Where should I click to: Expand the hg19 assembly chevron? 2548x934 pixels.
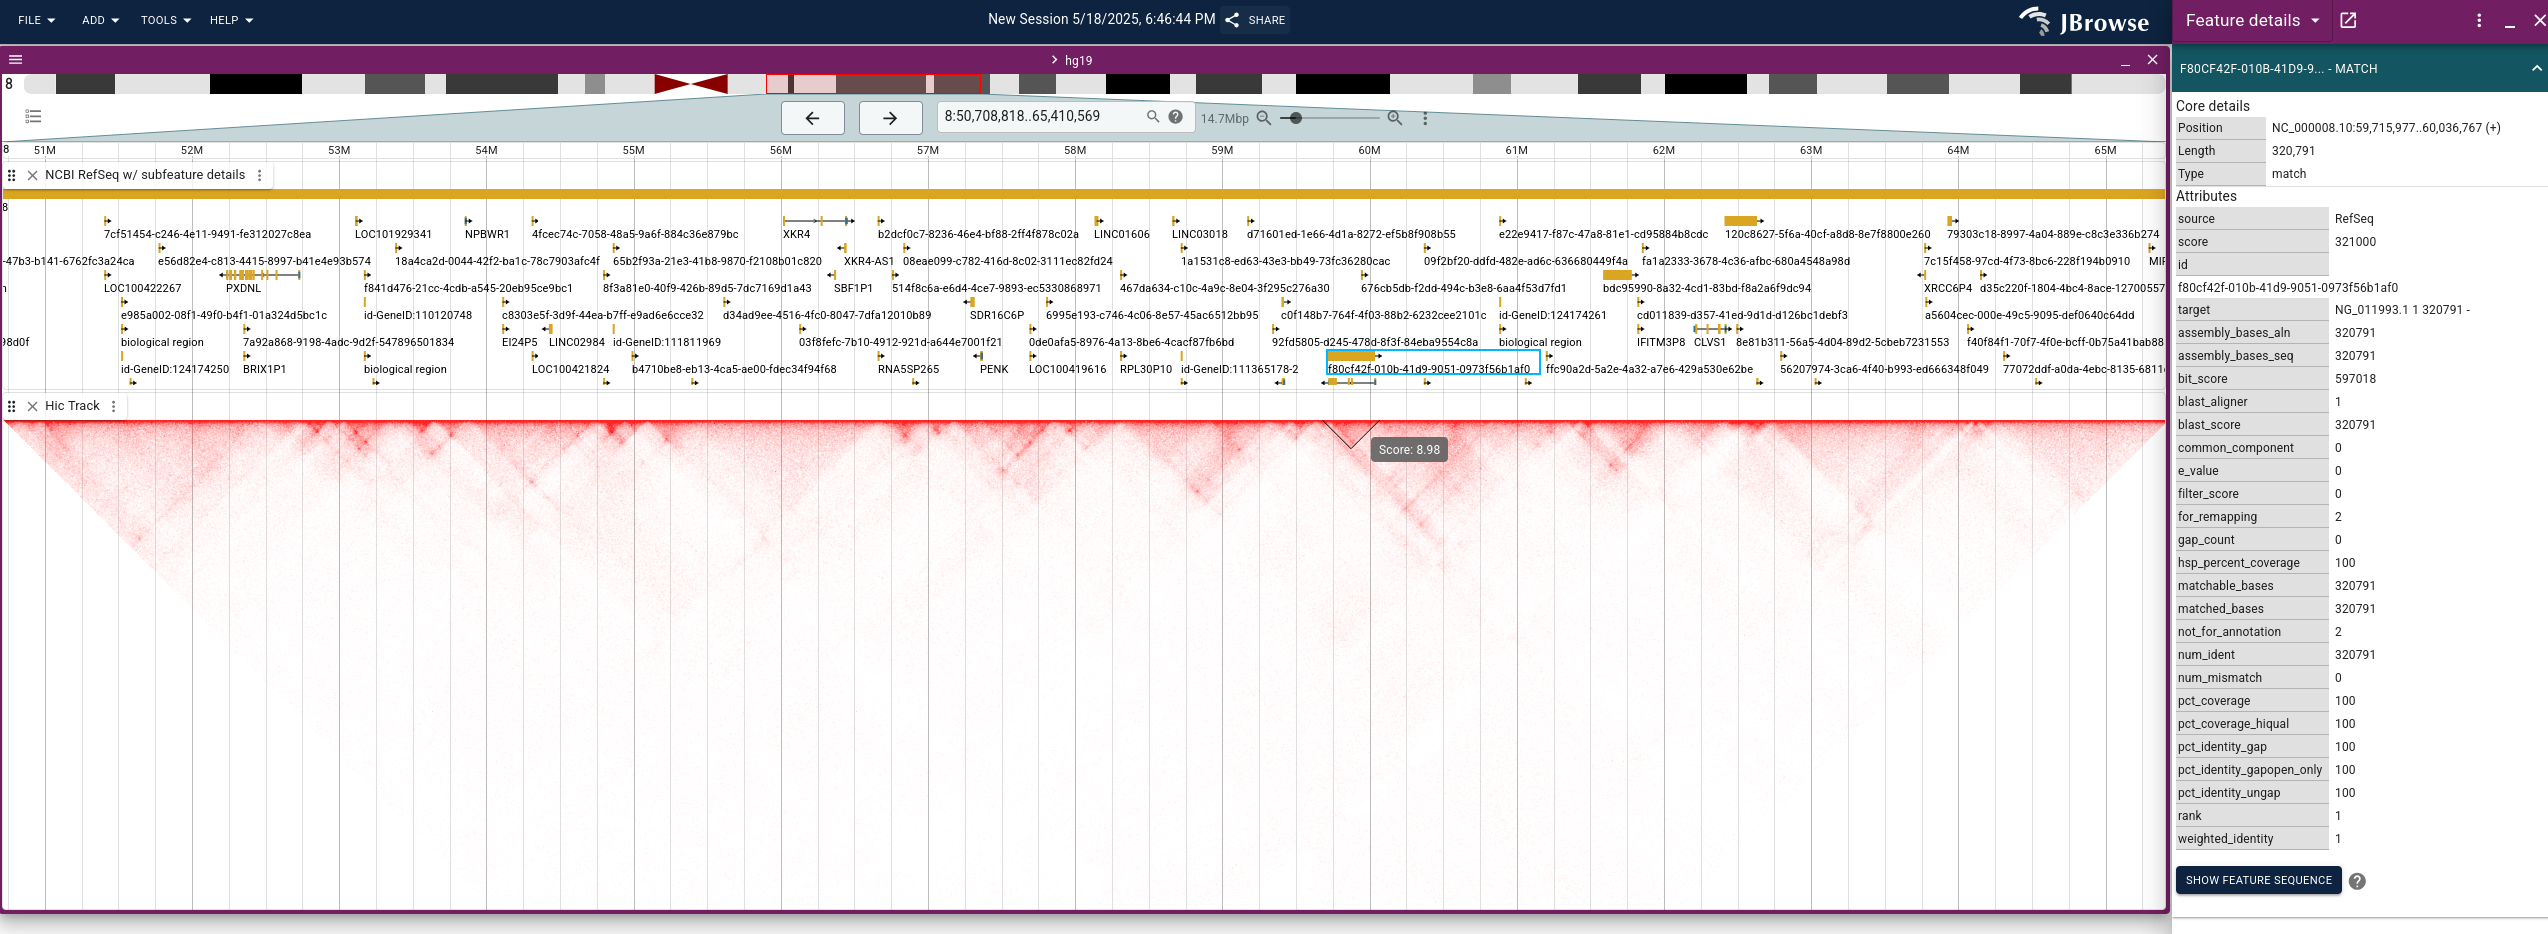pyautogui.click(x=1052, y=59)
